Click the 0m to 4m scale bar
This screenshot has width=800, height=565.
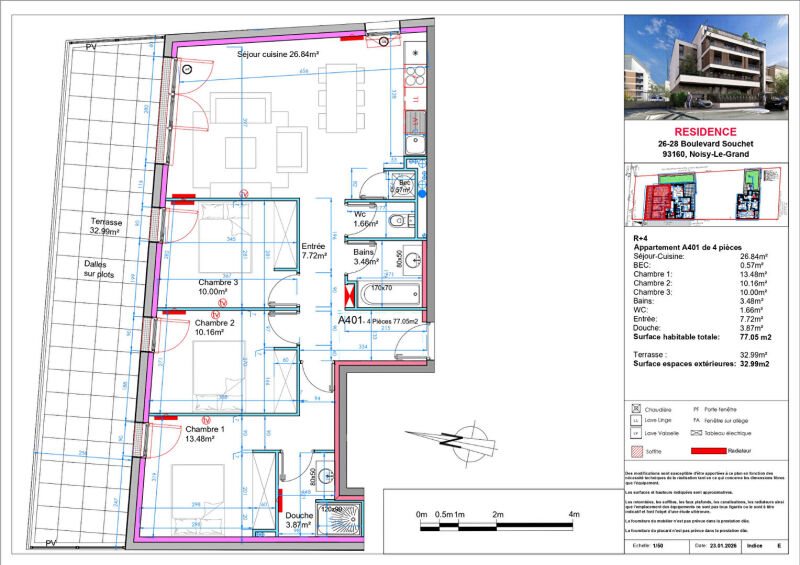click(x=497, y=523)
